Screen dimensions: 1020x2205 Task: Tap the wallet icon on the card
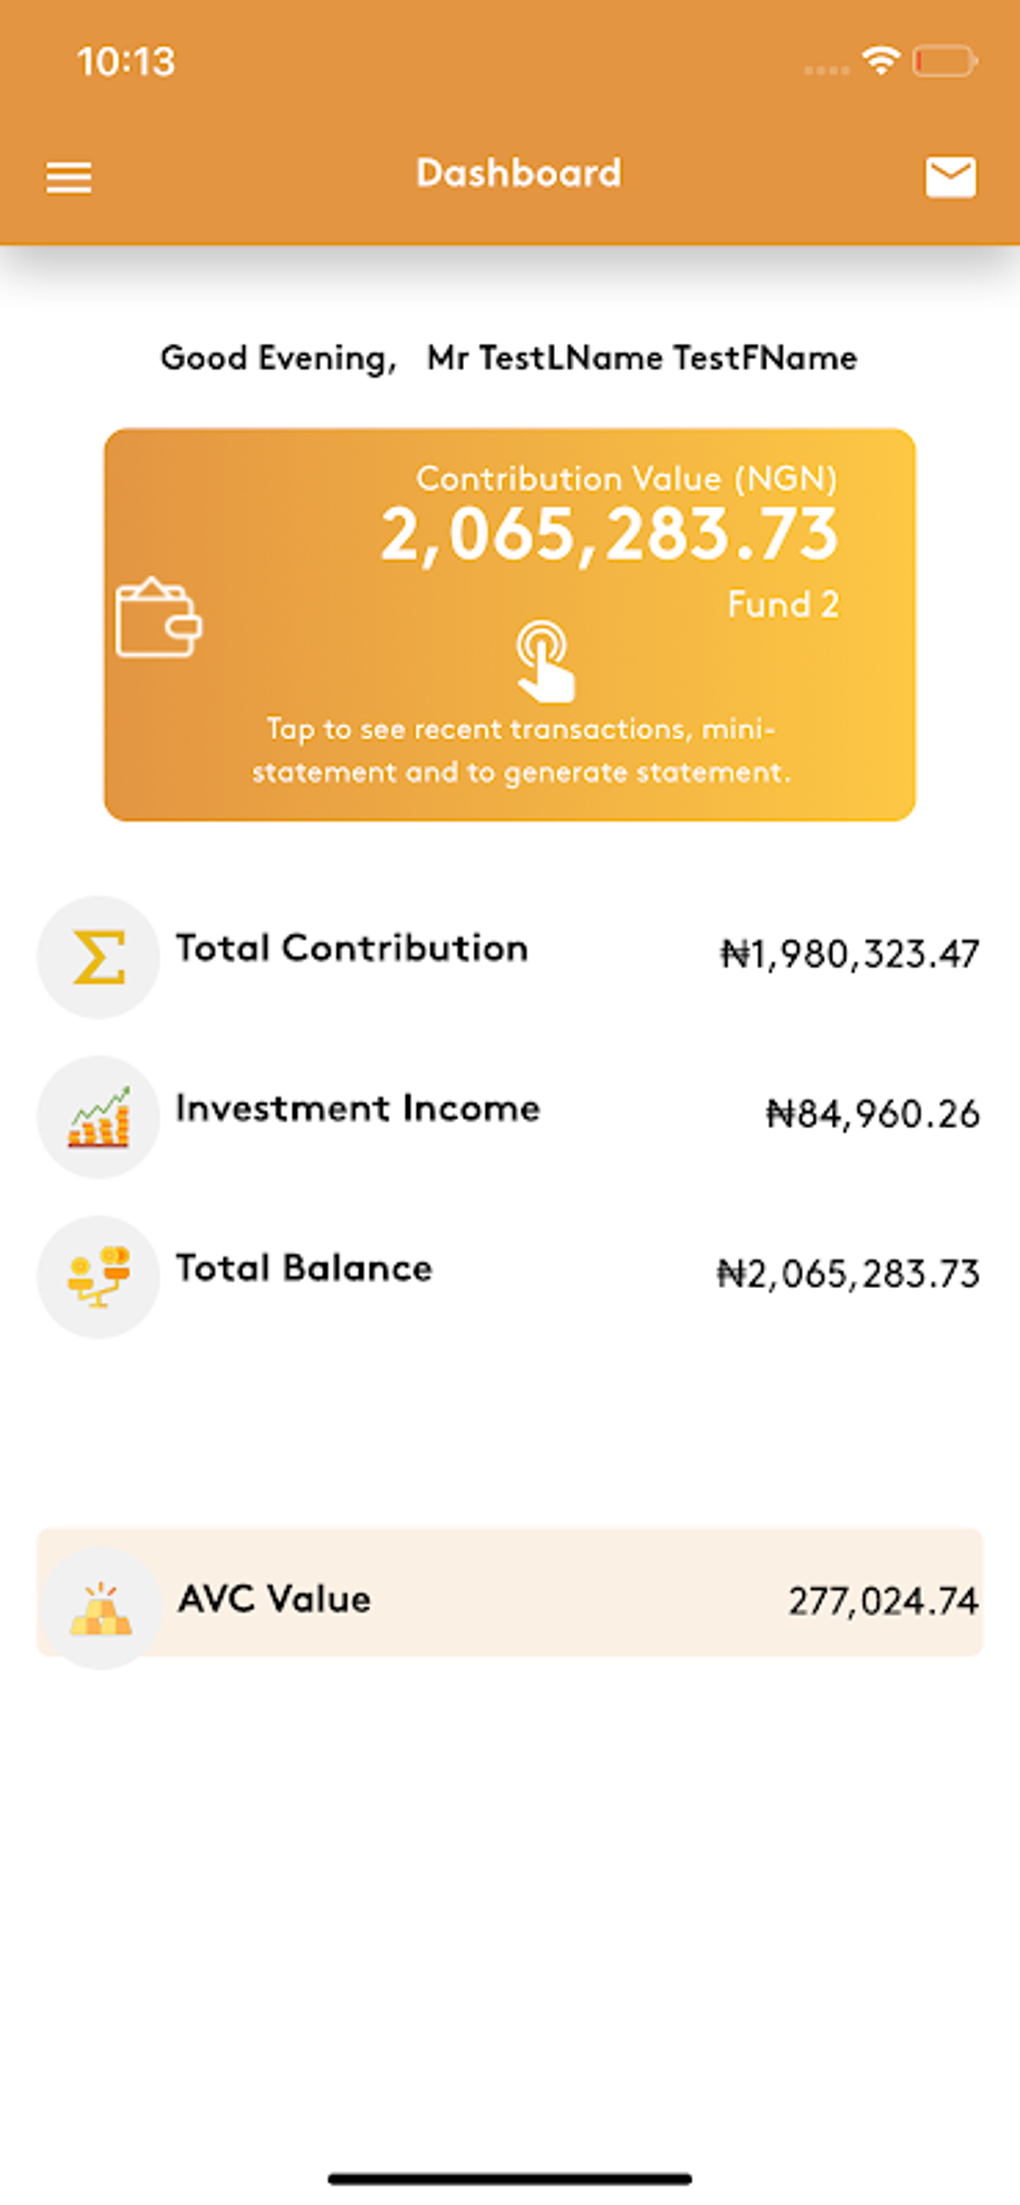point(158,619)
